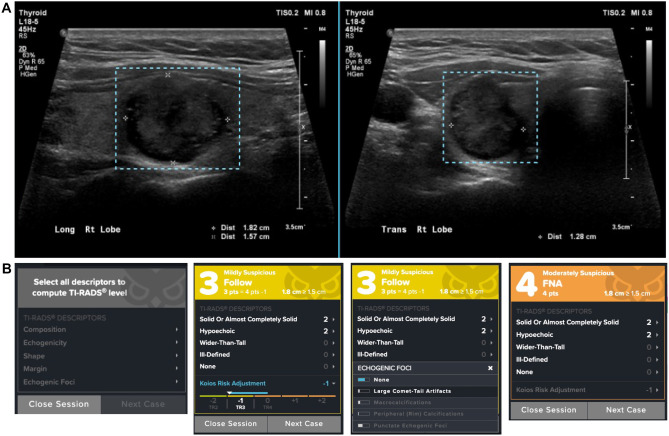Click the left caliper marker in Trans Rt Lobe image
Image resolution: width=669 pixels, height=436 pixels.
[x=451, y=125]
